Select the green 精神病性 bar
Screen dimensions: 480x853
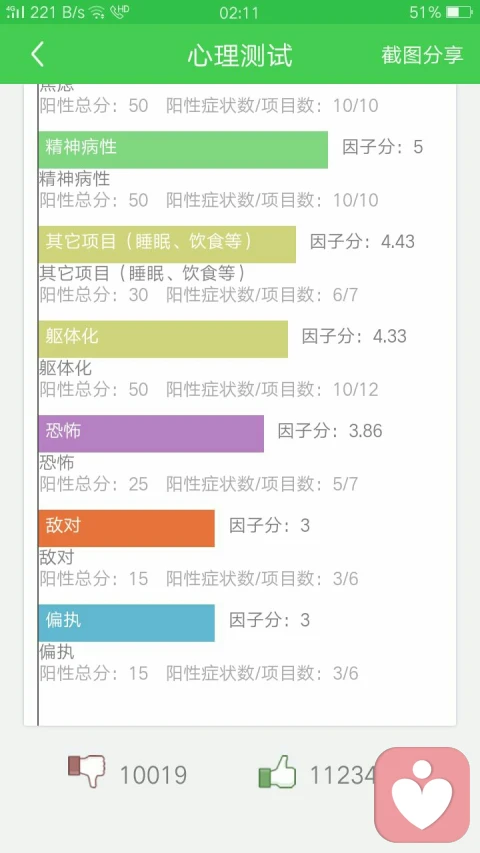(183, 150)
